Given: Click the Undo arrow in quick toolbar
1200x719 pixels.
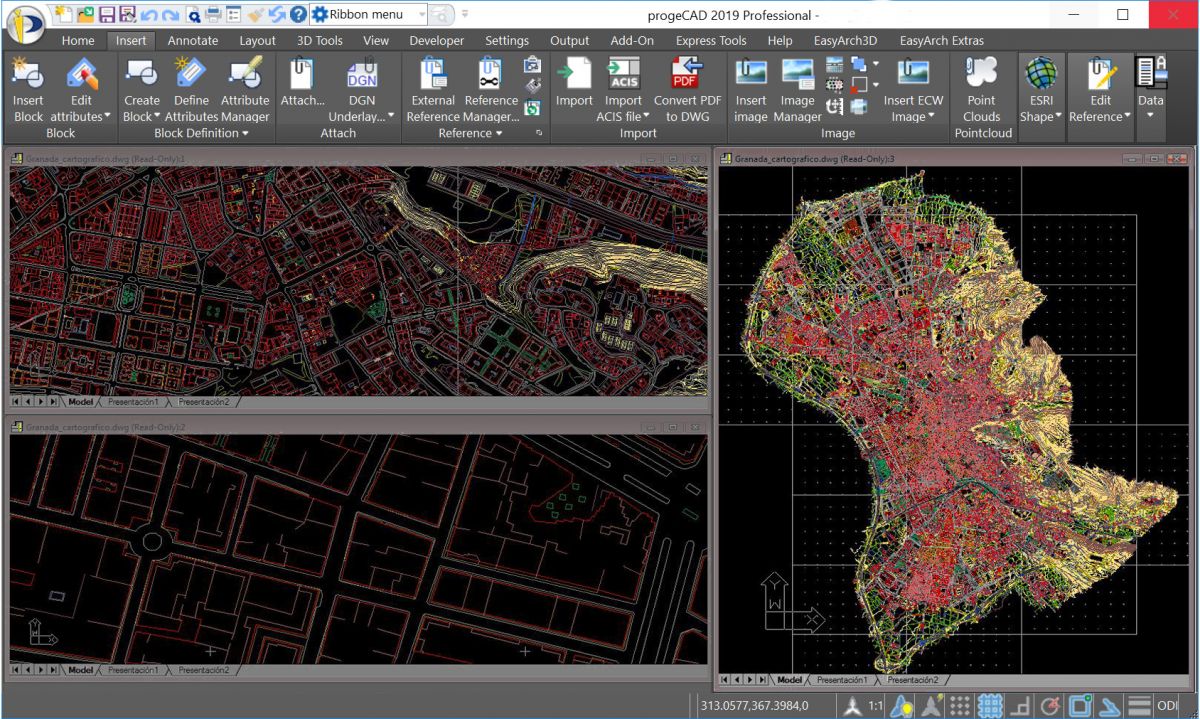Looking at the screenshot, I should [x=148, y=15].
